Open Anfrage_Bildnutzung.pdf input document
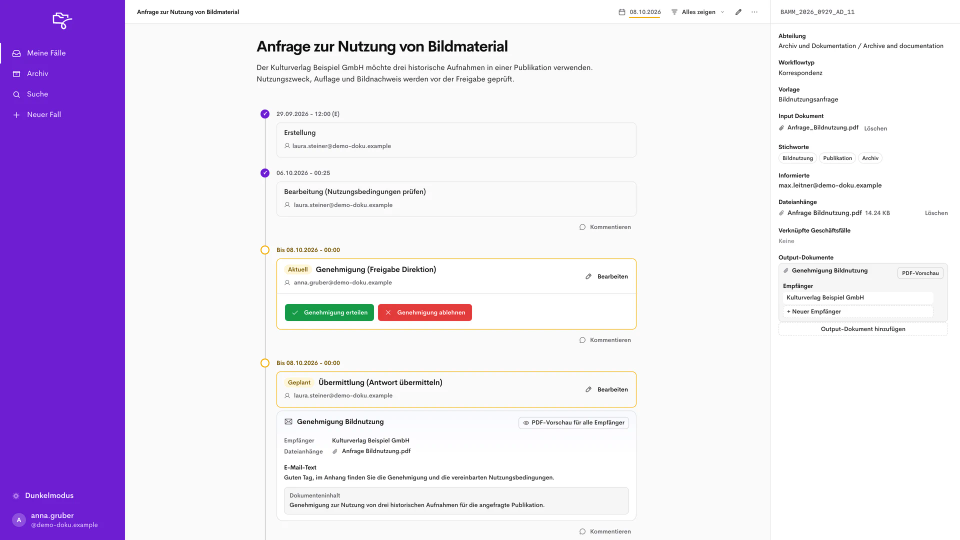The image size is (960, 540). (x=822, y=128)
